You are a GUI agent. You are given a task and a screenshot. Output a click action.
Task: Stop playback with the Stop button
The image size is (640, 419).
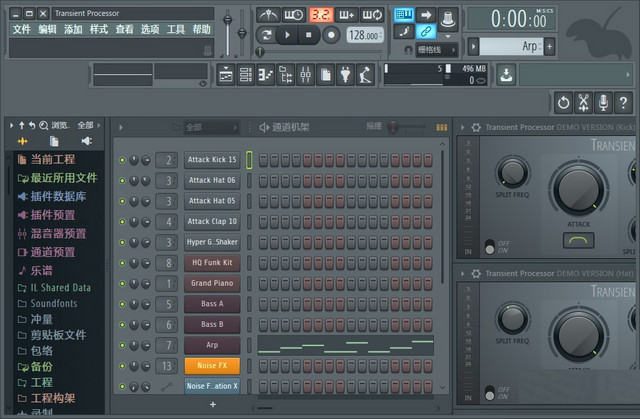(309, 35)
